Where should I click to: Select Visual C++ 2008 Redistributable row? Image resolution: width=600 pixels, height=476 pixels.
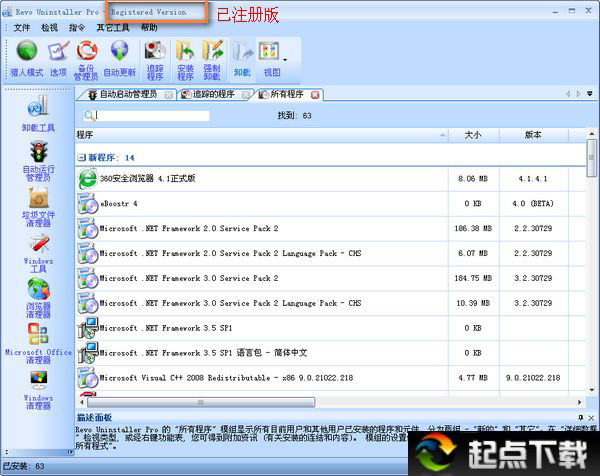coord(331,378)
